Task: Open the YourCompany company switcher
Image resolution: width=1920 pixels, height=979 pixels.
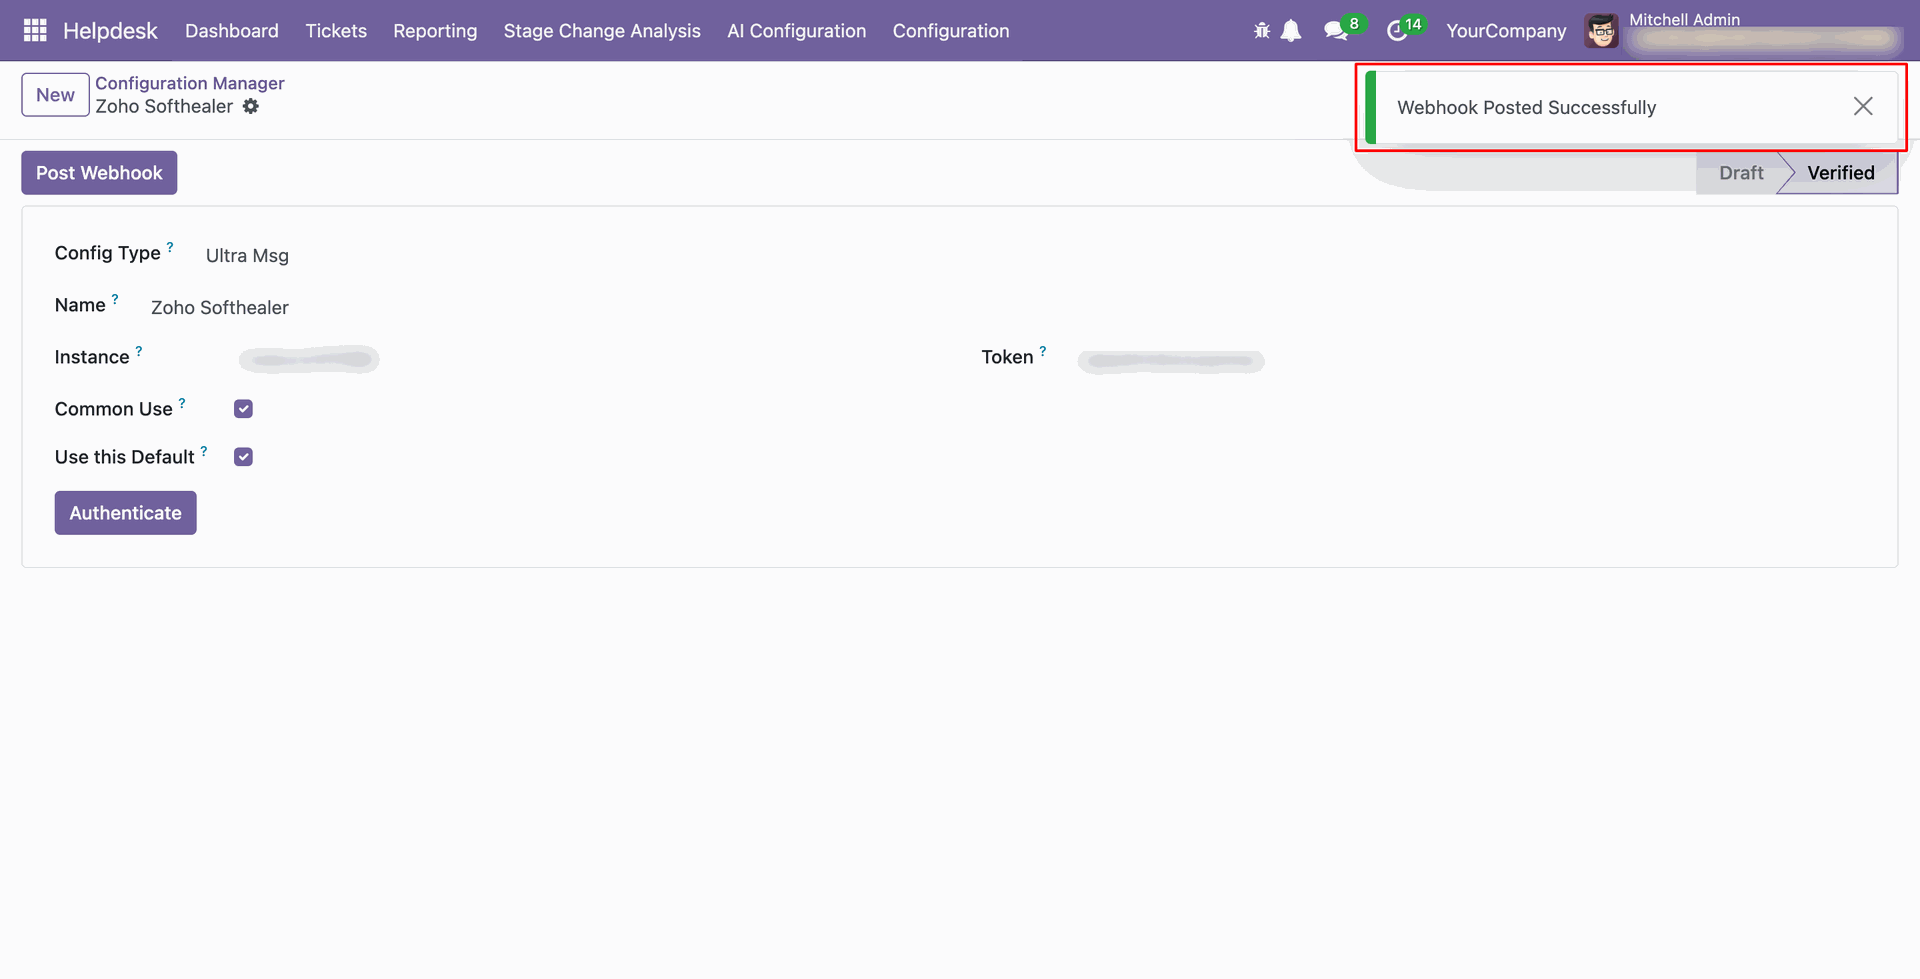Action: point(1506,31)
